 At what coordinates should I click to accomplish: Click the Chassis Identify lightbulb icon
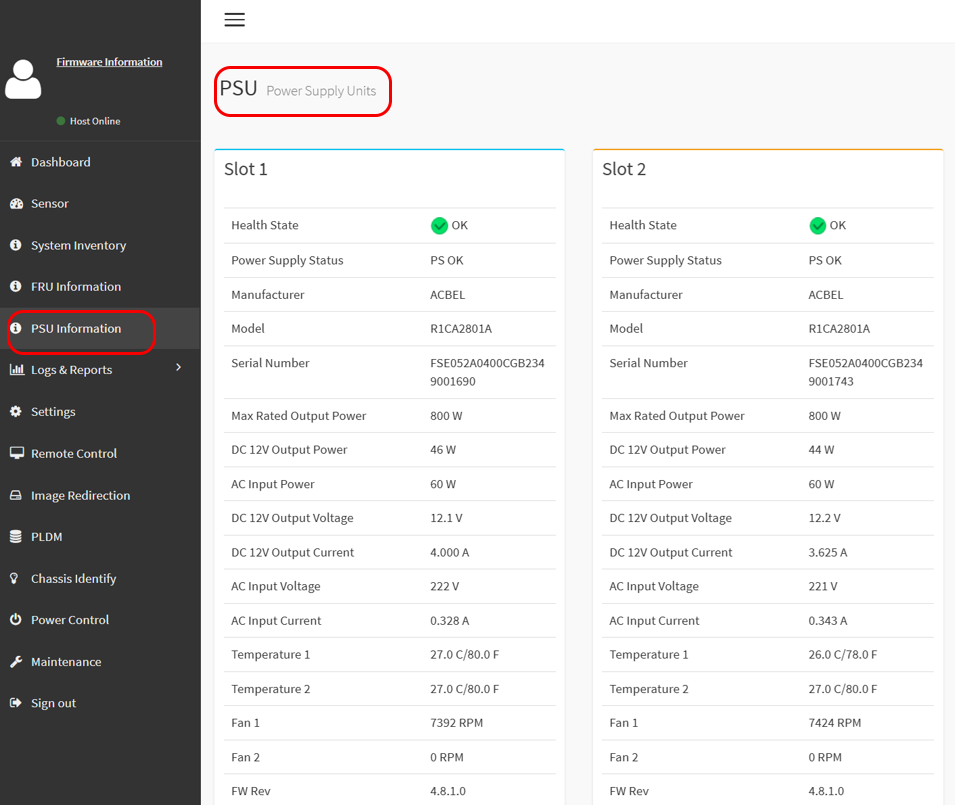[14, 578]
